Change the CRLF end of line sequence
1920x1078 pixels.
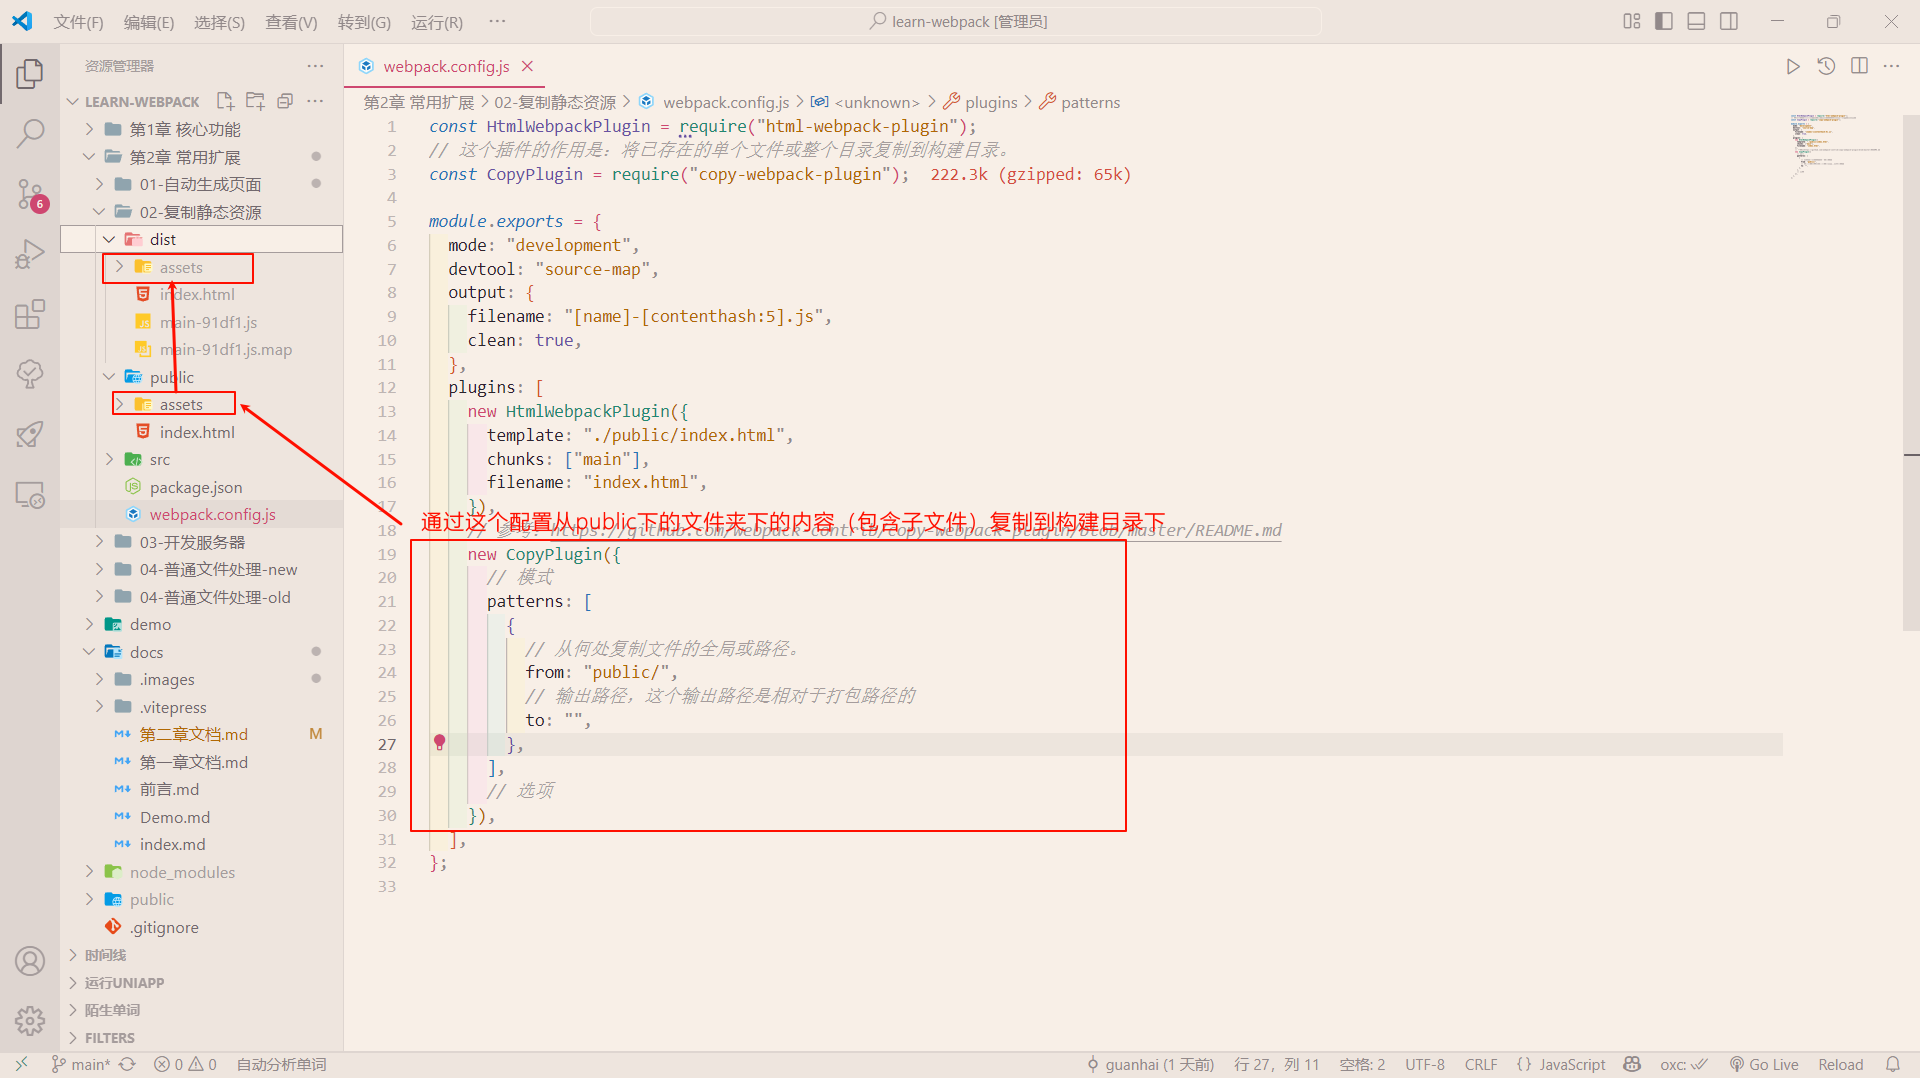[x=1481, y=1064]
